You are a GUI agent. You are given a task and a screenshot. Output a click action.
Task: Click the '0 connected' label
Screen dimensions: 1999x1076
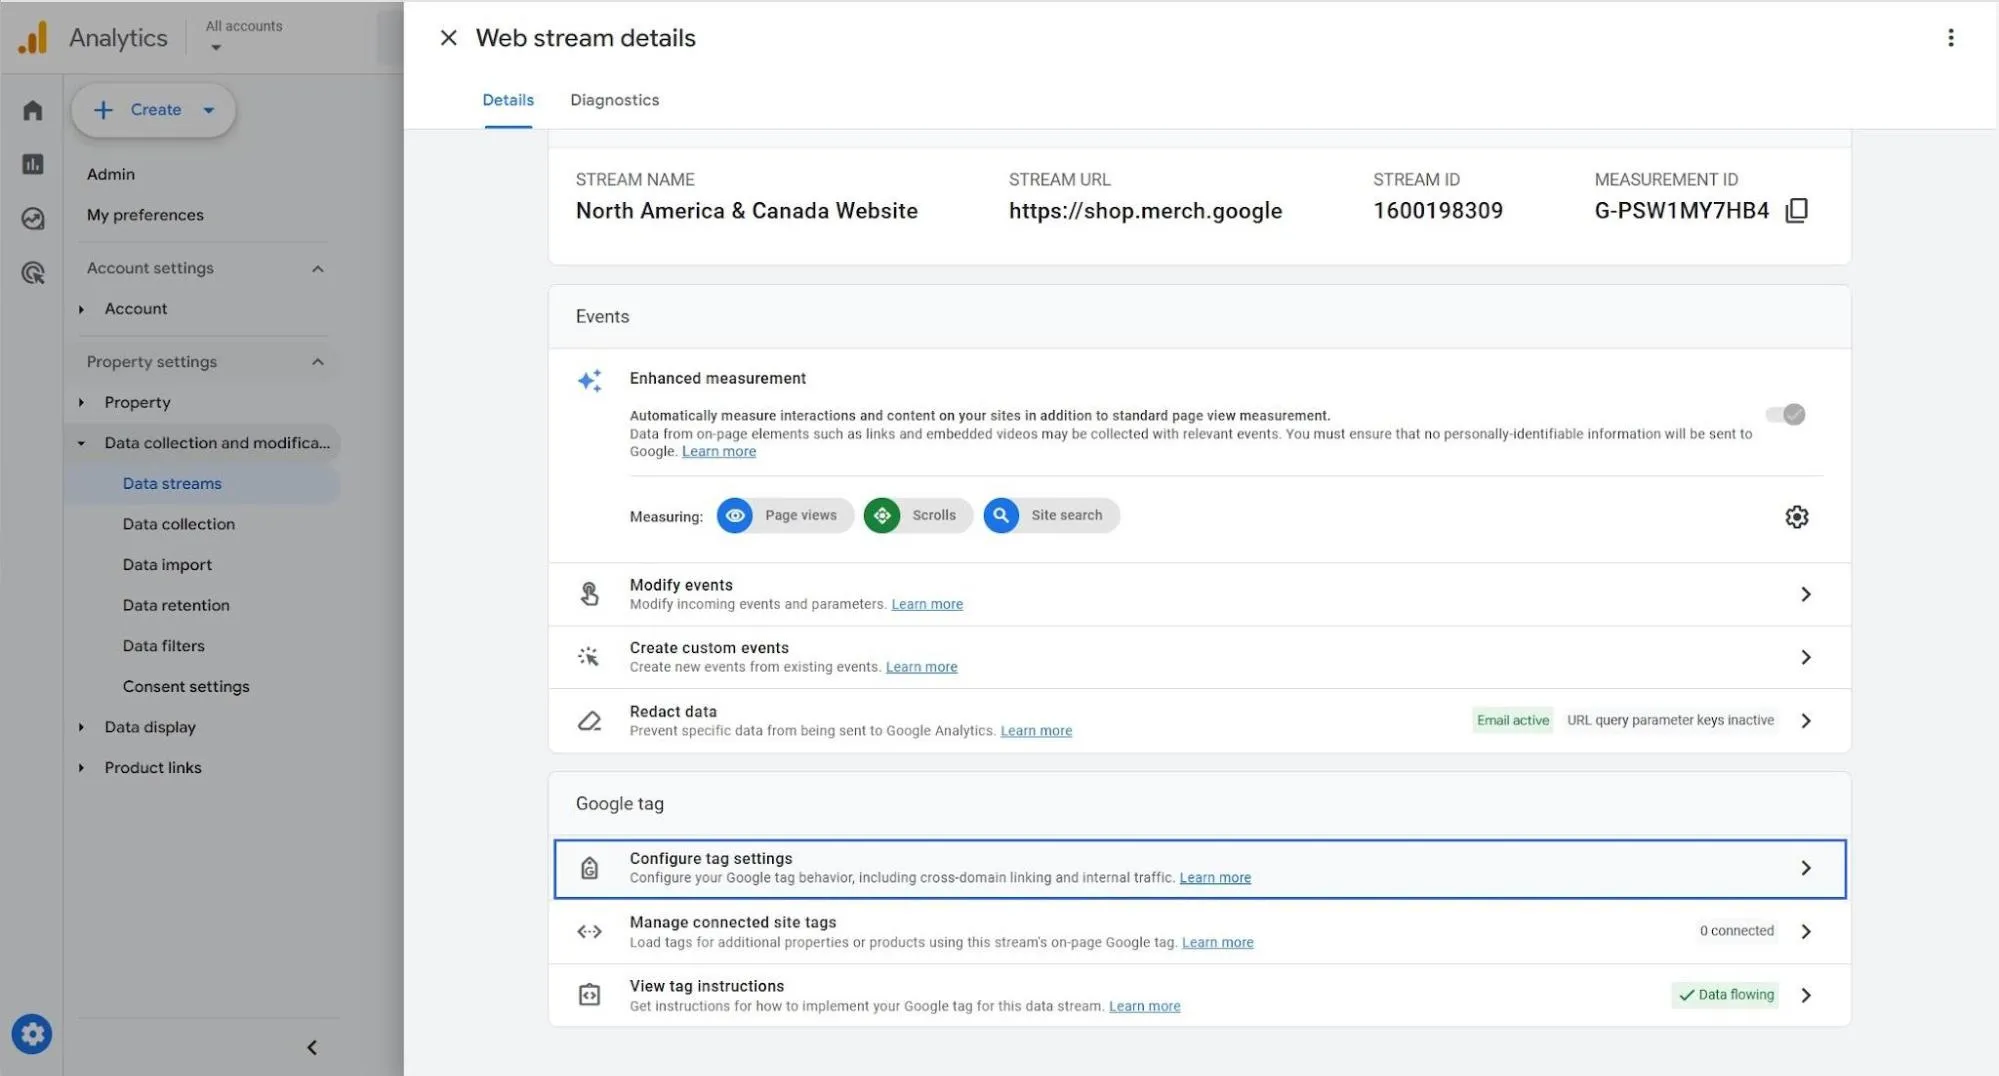(1736, 931)
